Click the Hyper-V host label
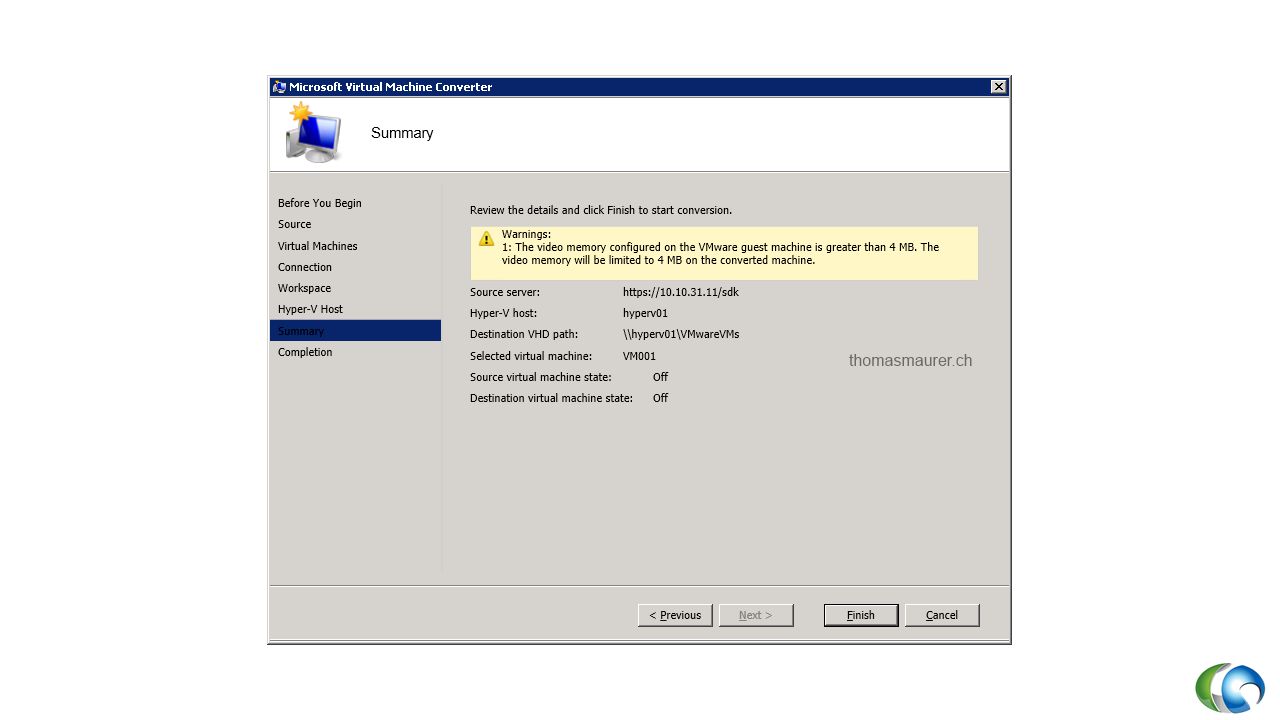This screenshot has width=1280, height=720. tap(505, 313)
